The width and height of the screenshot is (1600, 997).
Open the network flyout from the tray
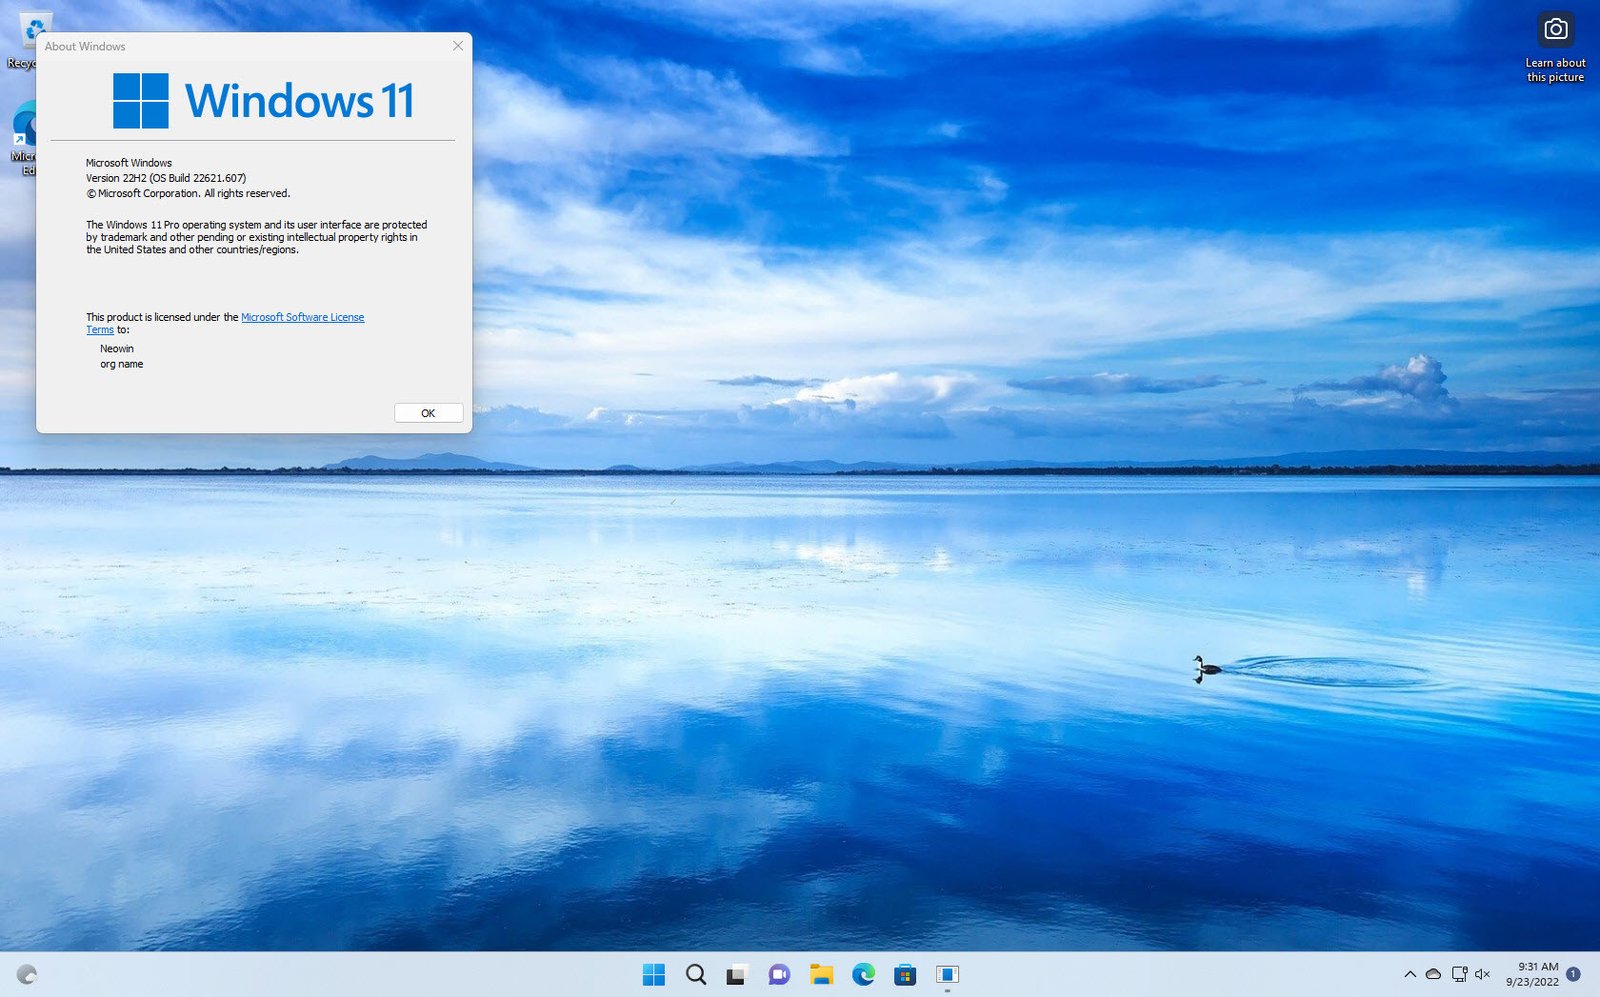click(x=1458, y=974)
